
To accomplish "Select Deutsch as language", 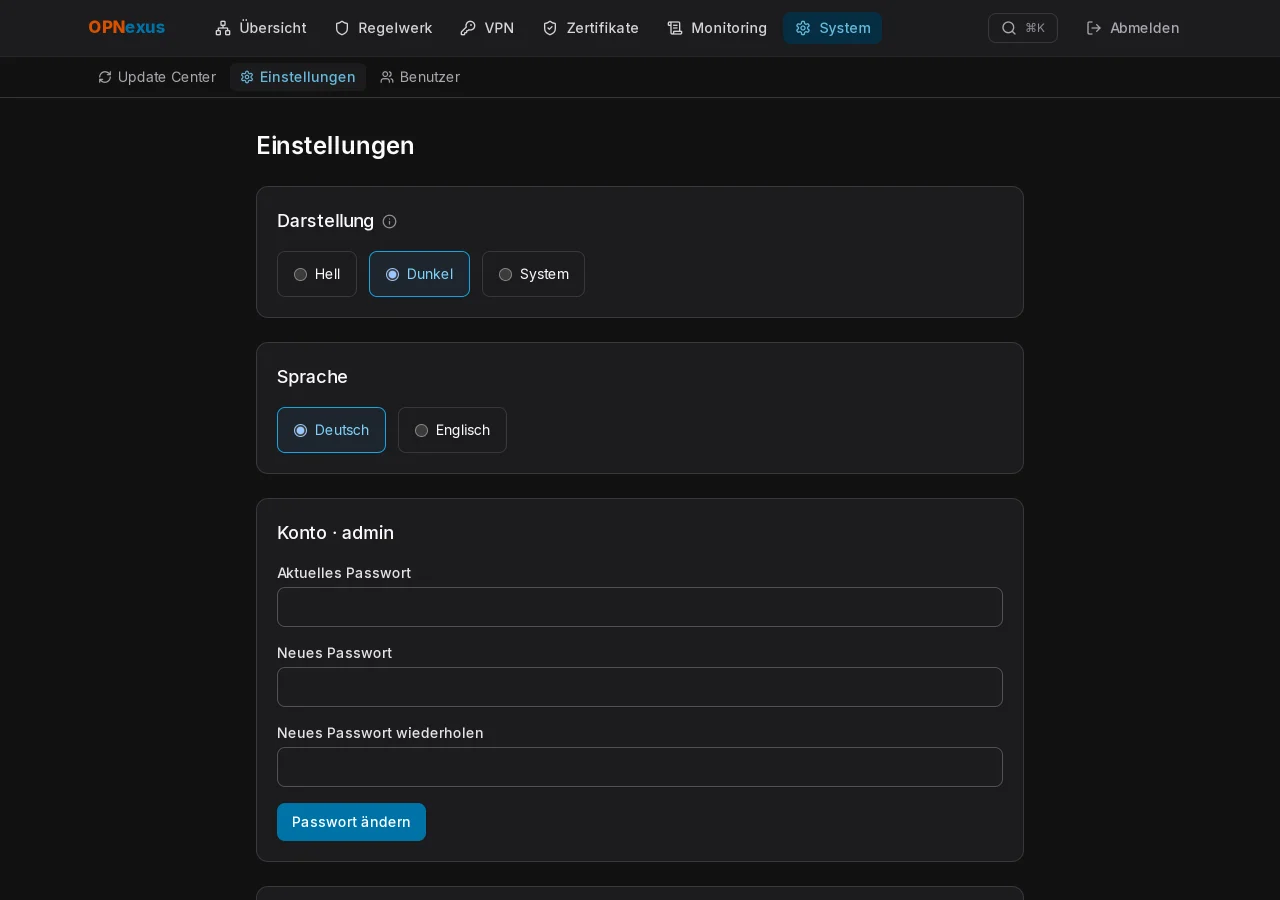I will tap(331, 430).
